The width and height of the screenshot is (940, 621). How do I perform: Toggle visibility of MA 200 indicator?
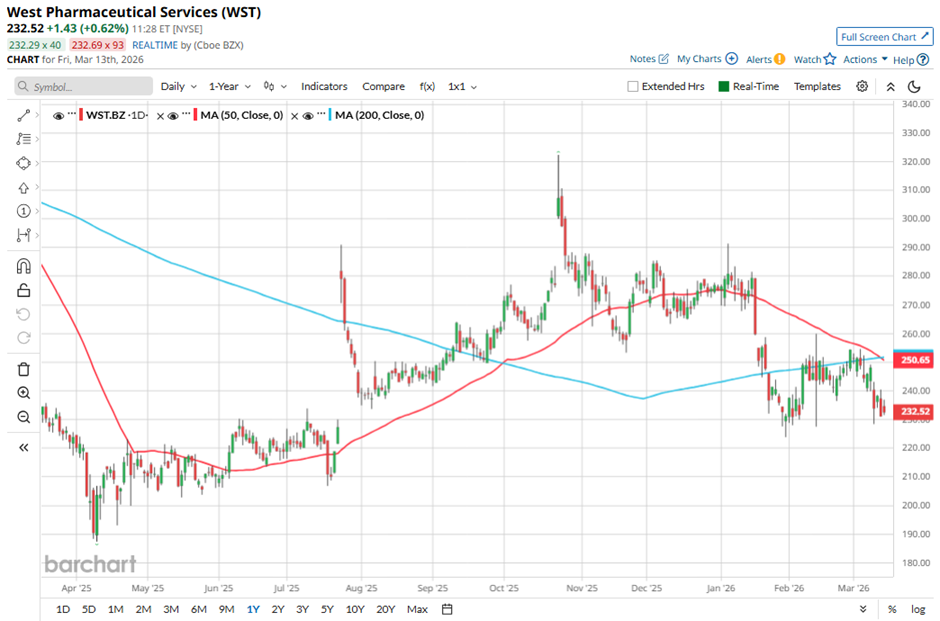pos(308,116)
